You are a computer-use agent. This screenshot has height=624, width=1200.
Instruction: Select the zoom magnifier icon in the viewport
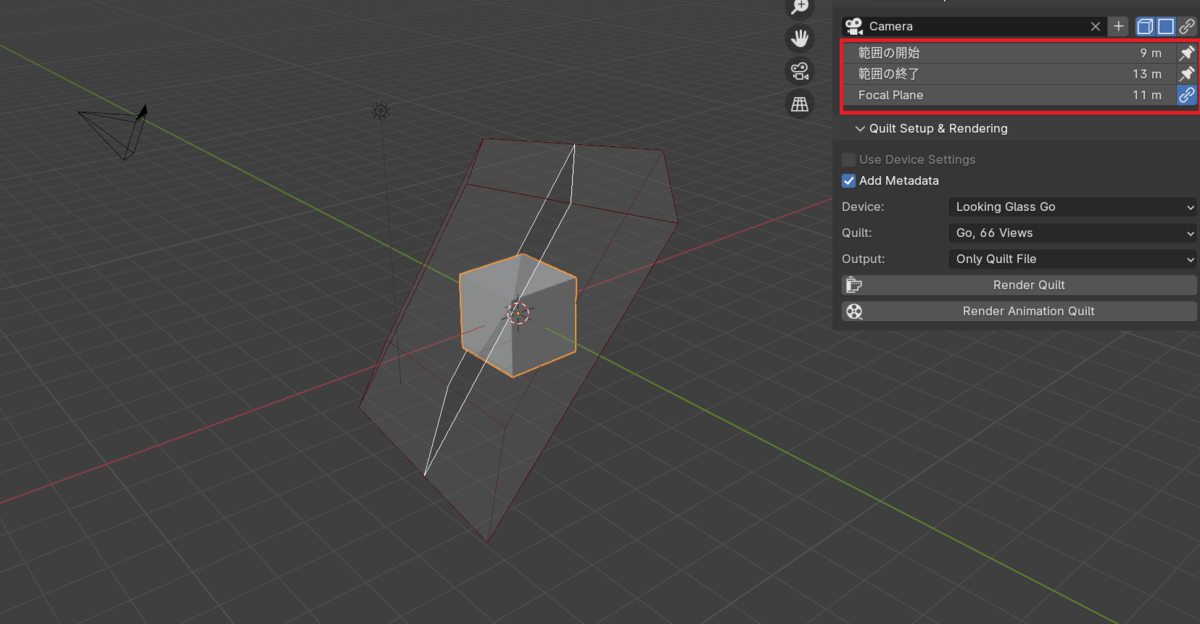click(x=799, y=7)
